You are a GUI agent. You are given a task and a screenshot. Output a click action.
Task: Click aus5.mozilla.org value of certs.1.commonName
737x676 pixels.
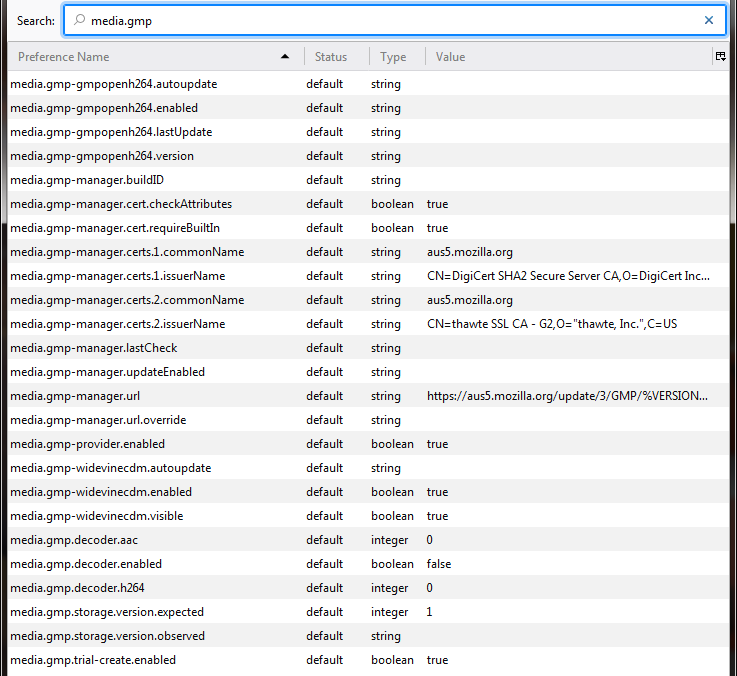tap(470, 252)
